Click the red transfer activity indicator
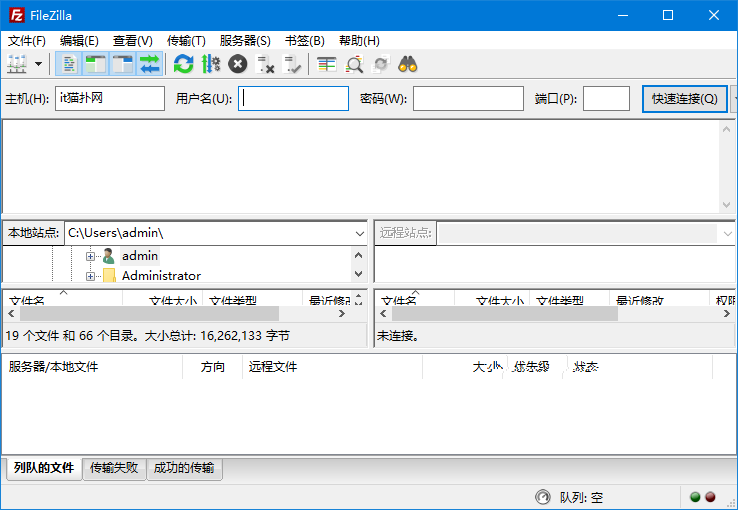Viewport: 738px width, 510px height. pyautogui.click(x=710, y=497)
